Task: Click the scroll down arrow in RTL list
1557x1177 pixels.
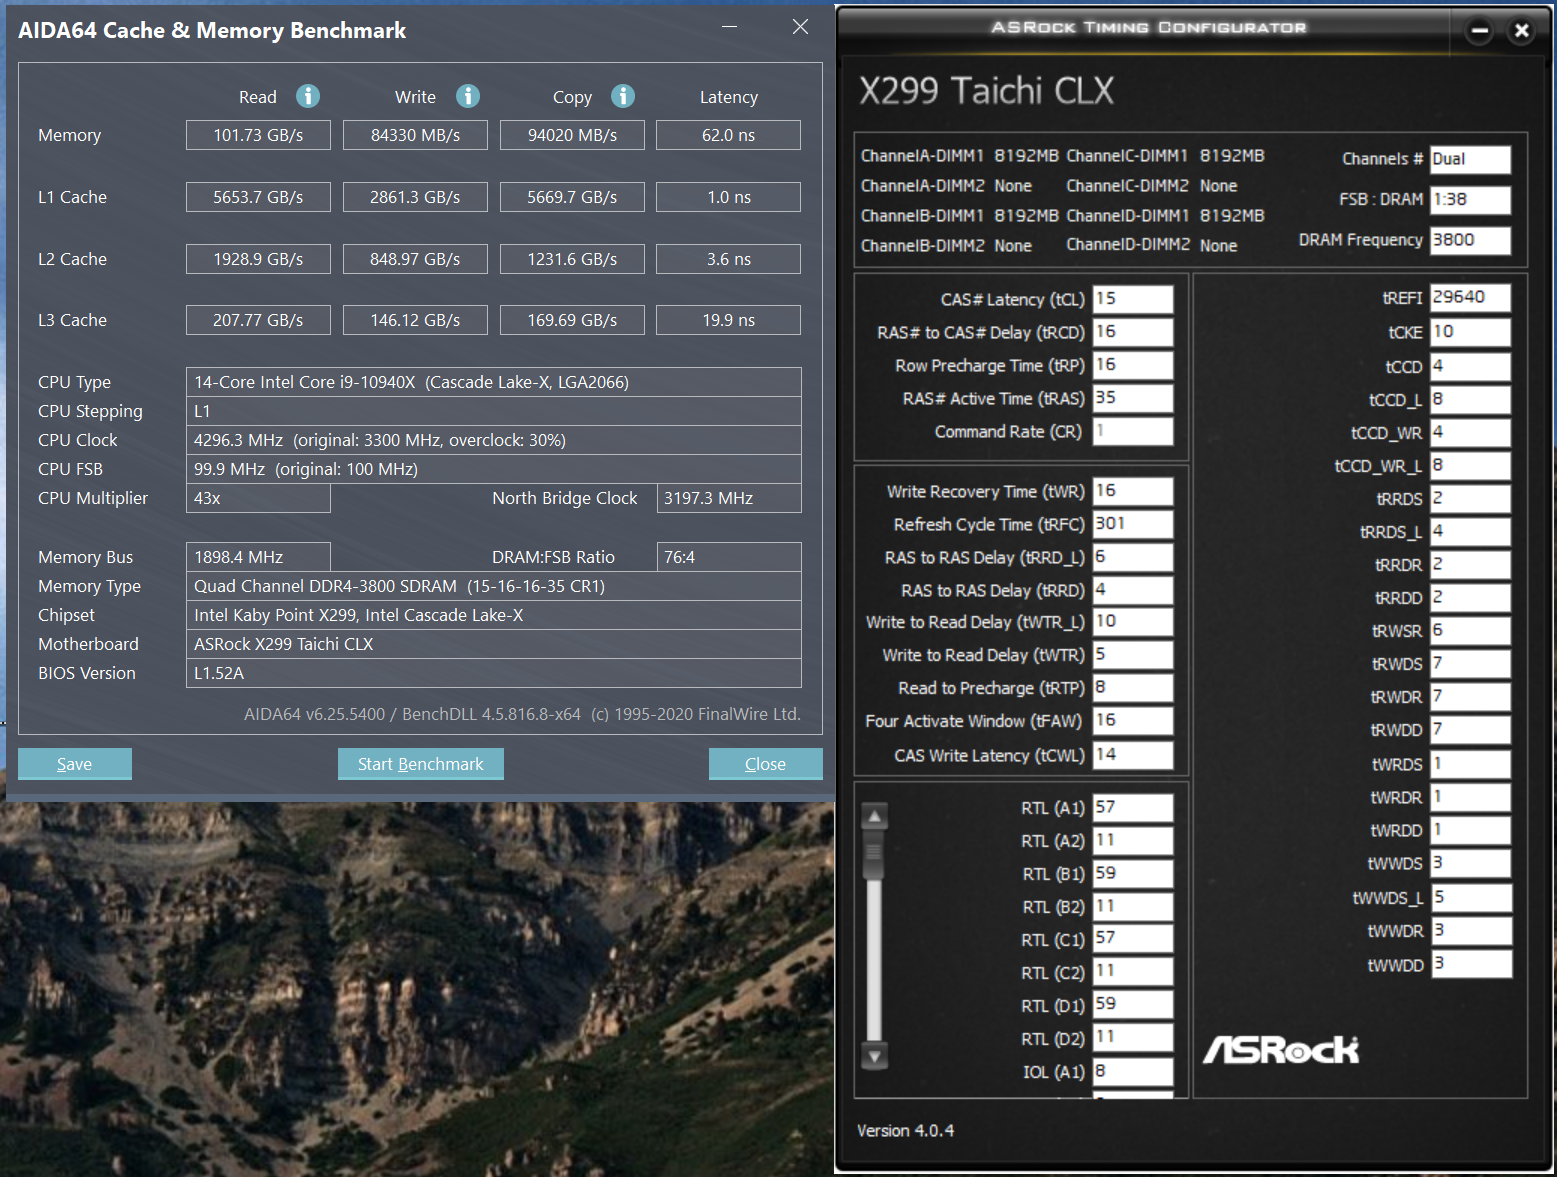Action: pos(875,1056)
